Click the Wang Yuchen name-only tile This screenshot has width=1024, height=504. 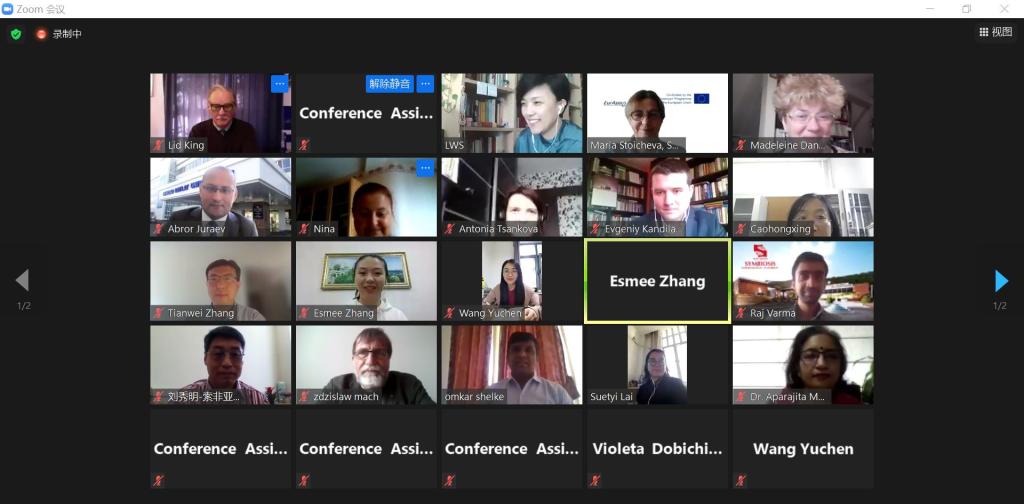point(803,449)
